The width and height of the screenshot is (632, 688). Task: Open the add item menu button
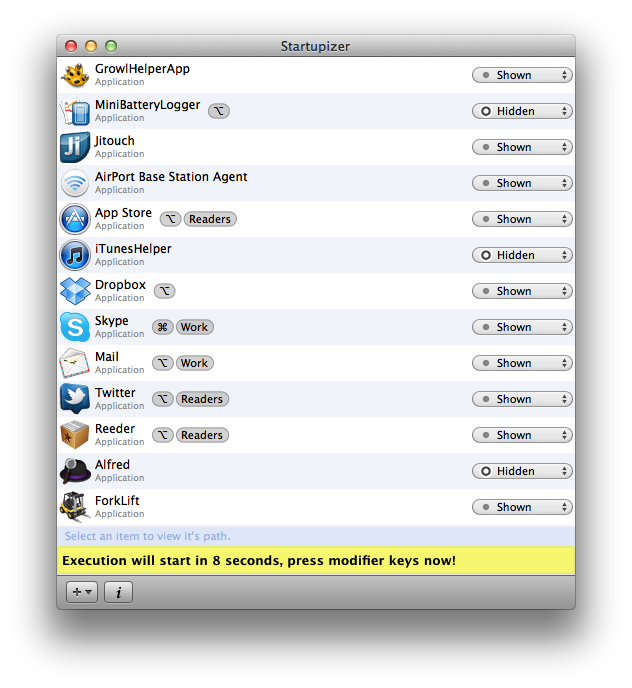click(81, 592)
